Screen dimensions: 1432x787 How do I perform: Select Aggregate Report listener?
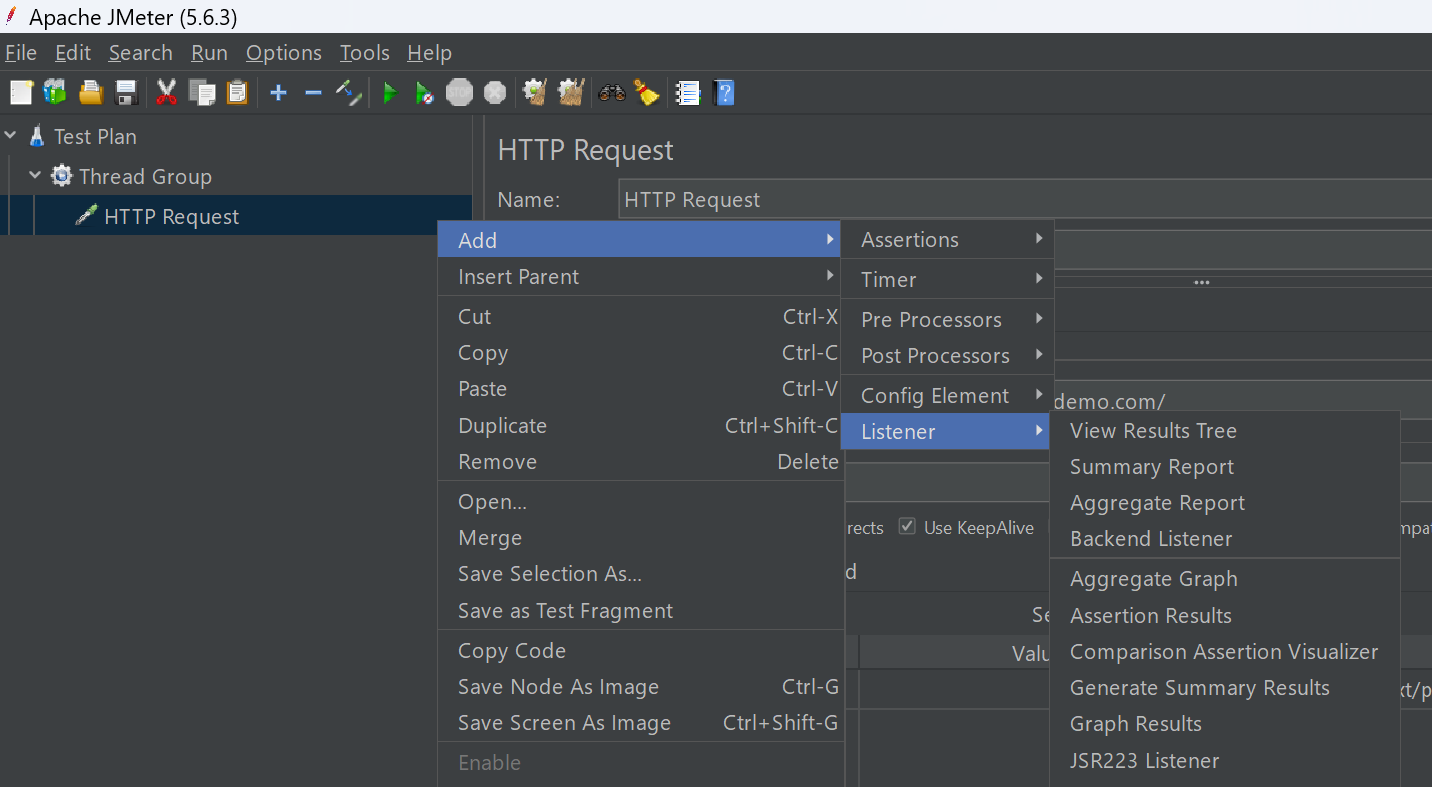click(x=1225, y=503)
